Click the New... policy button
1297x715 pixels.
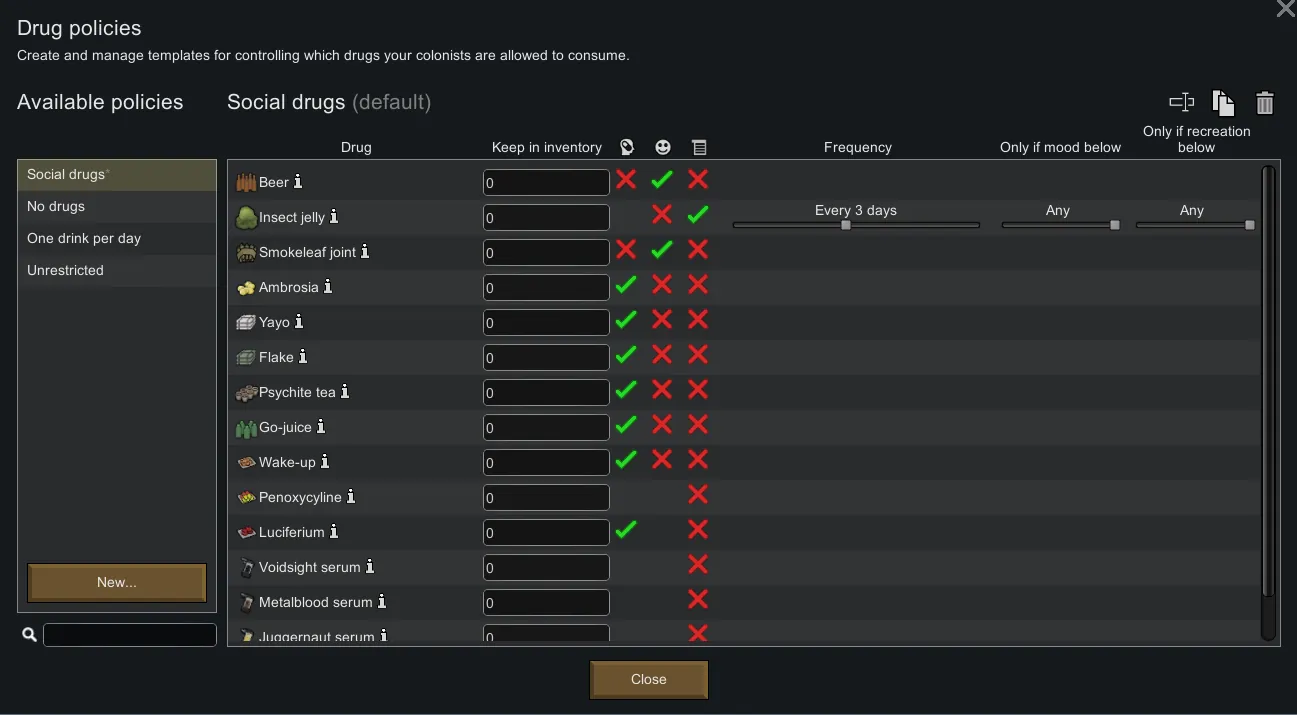coord(117,582)
